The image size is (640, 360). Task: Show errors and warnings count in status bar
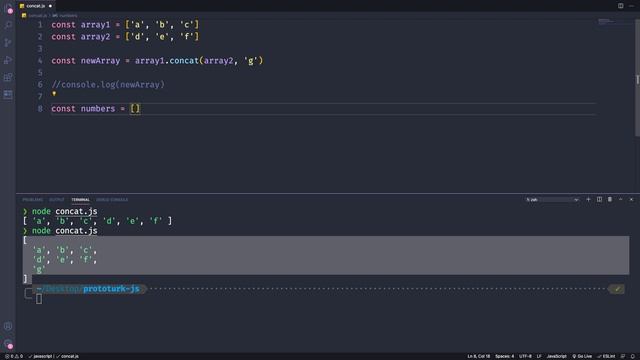(14, 356)
